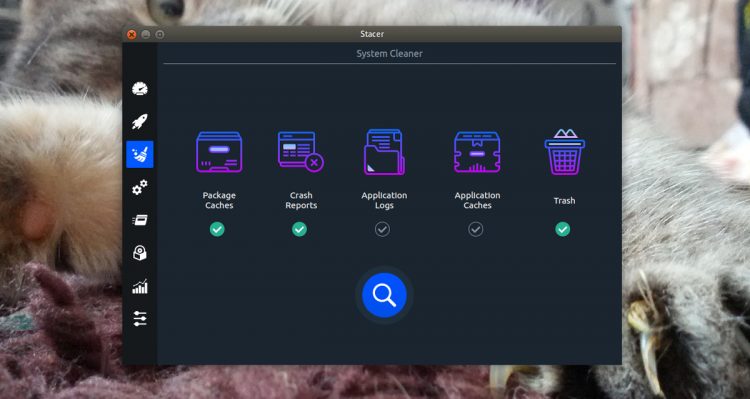Click the Trash label text

point(564,200)
